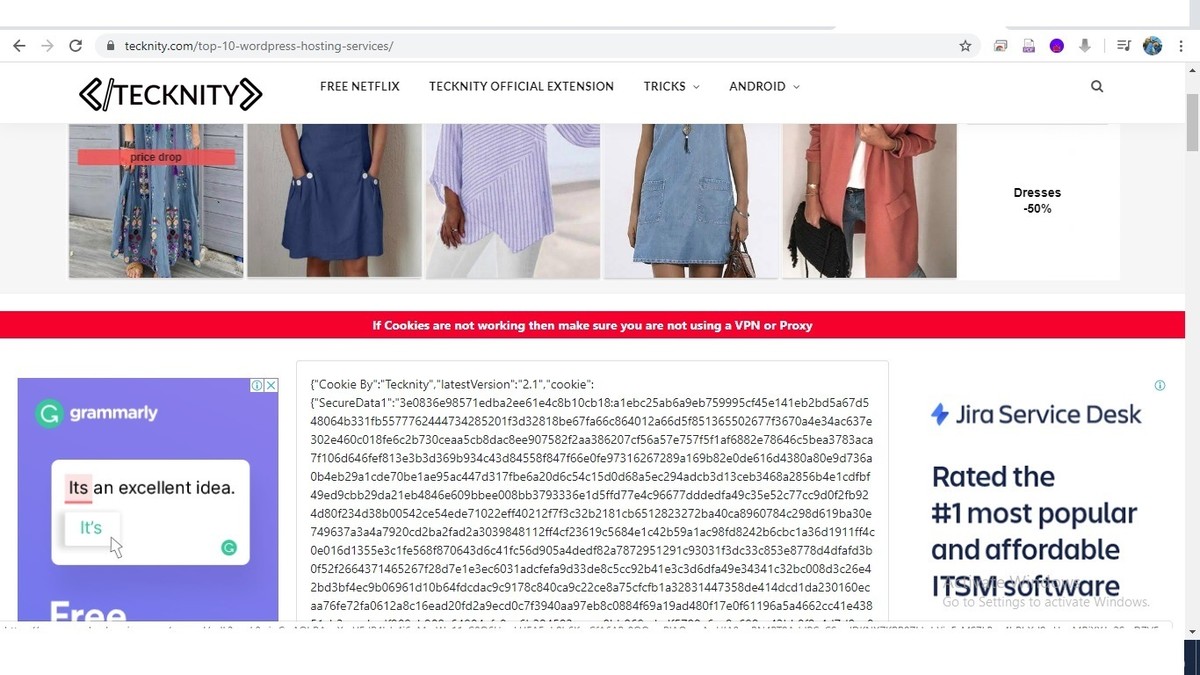The image size is (1200, 675).
Task: Click the purple circular extension icon
Action: pos(1056,46)
